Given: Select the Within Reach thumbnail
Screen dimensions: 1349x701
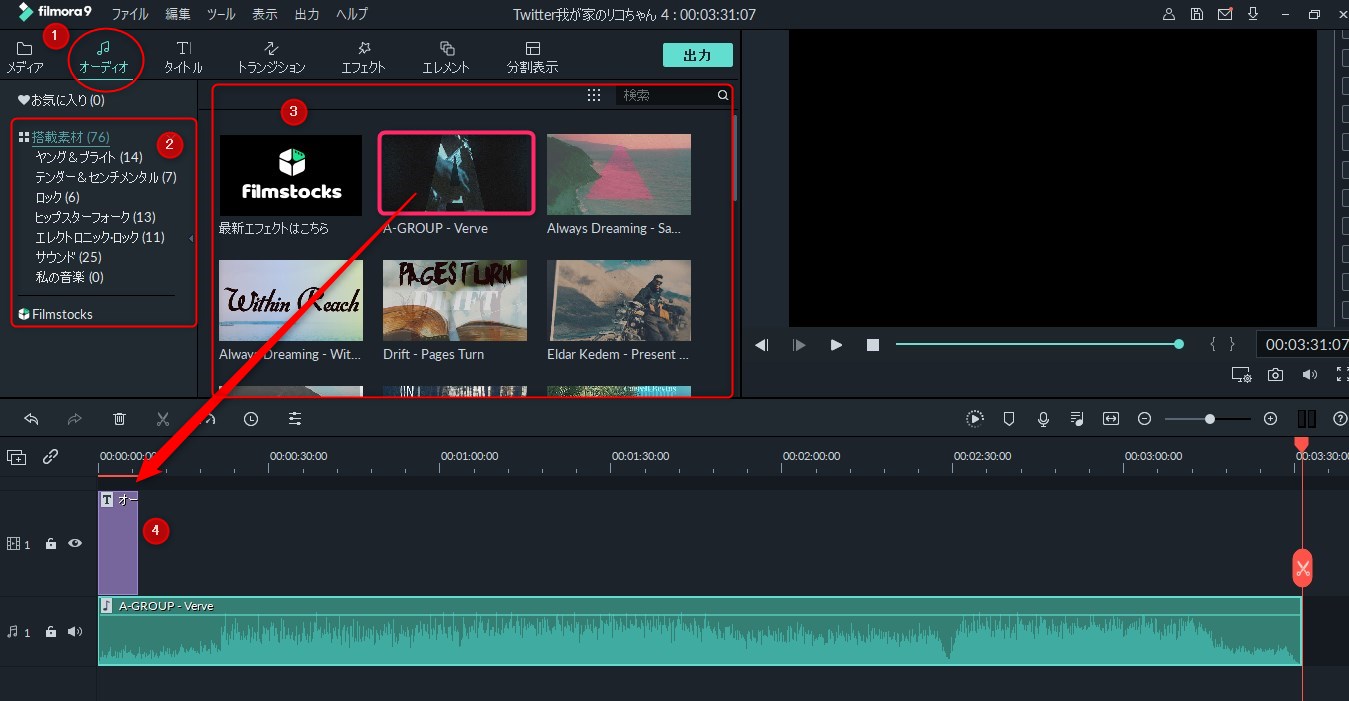Looking at the screenshot, I should coord(291,300).
